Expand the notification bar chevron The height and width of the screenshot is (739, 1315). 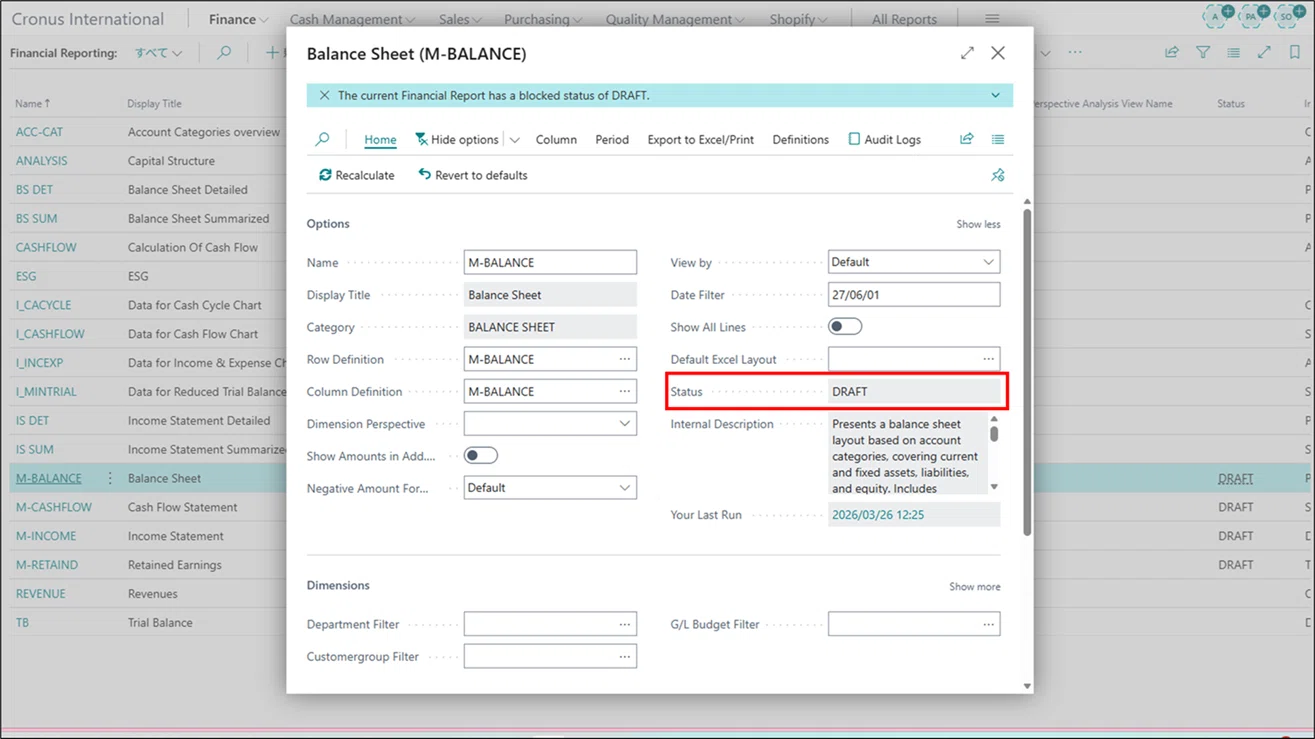tap(995, 95)
